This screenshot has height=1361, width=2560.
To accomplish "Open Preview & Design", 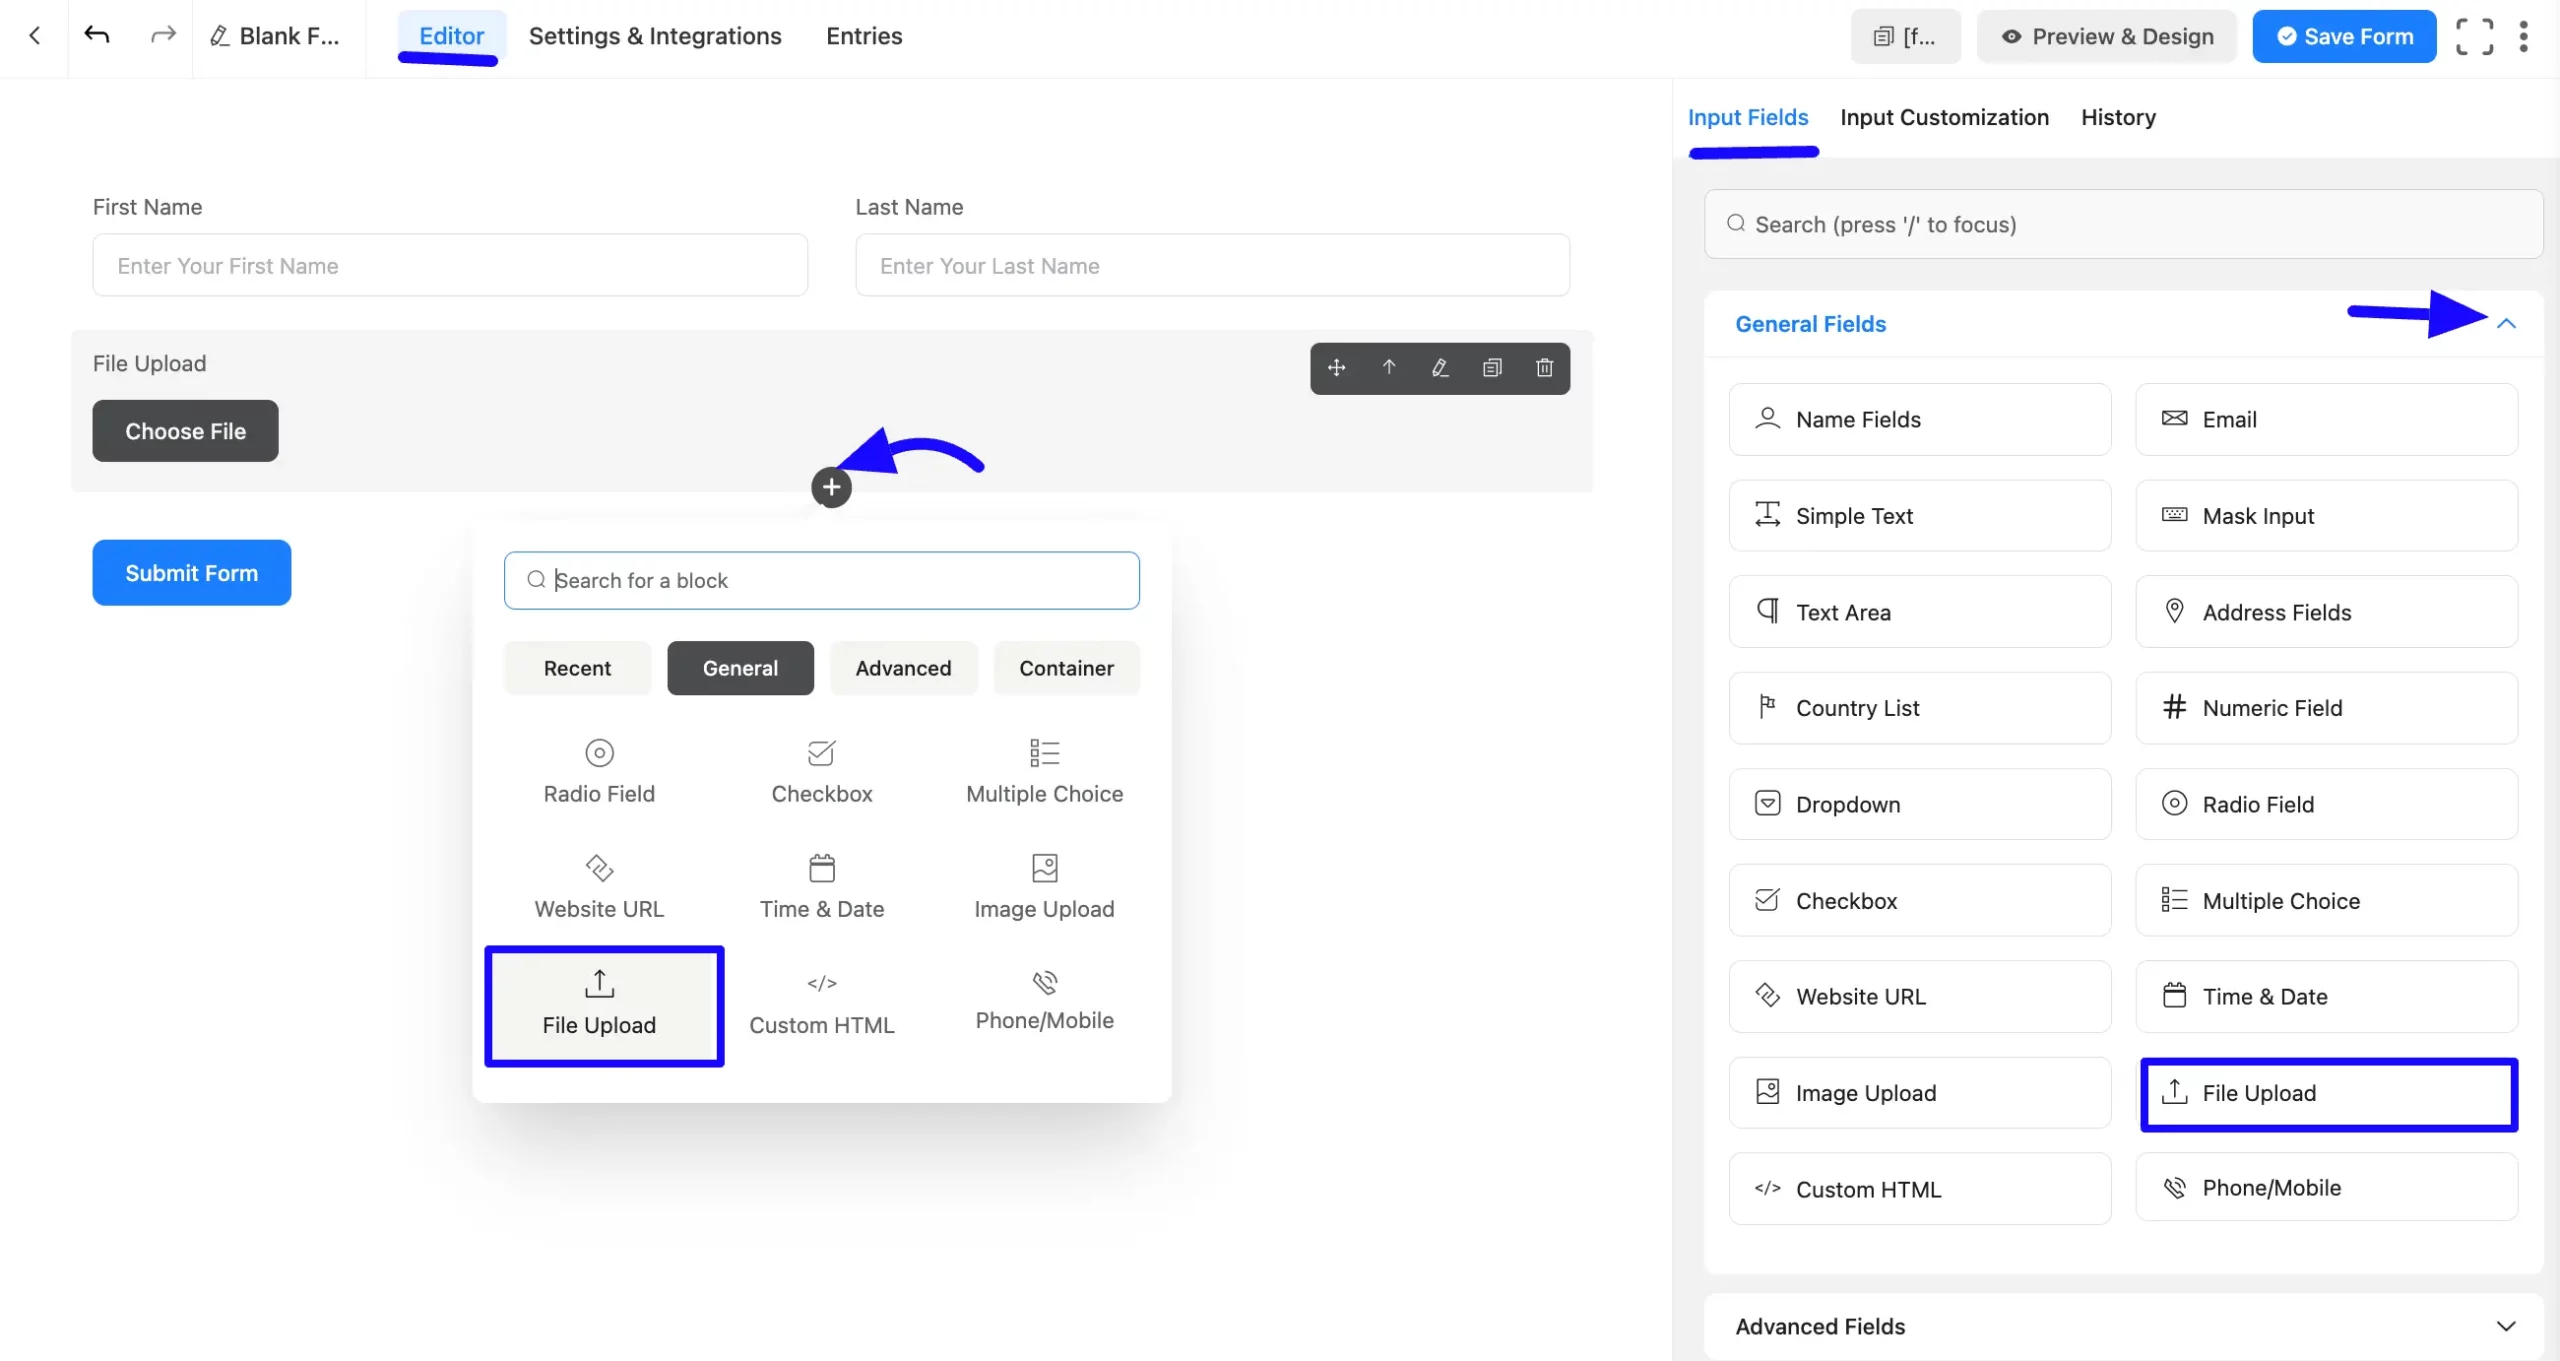I will pyautogui.click(x=2106, y=37).
